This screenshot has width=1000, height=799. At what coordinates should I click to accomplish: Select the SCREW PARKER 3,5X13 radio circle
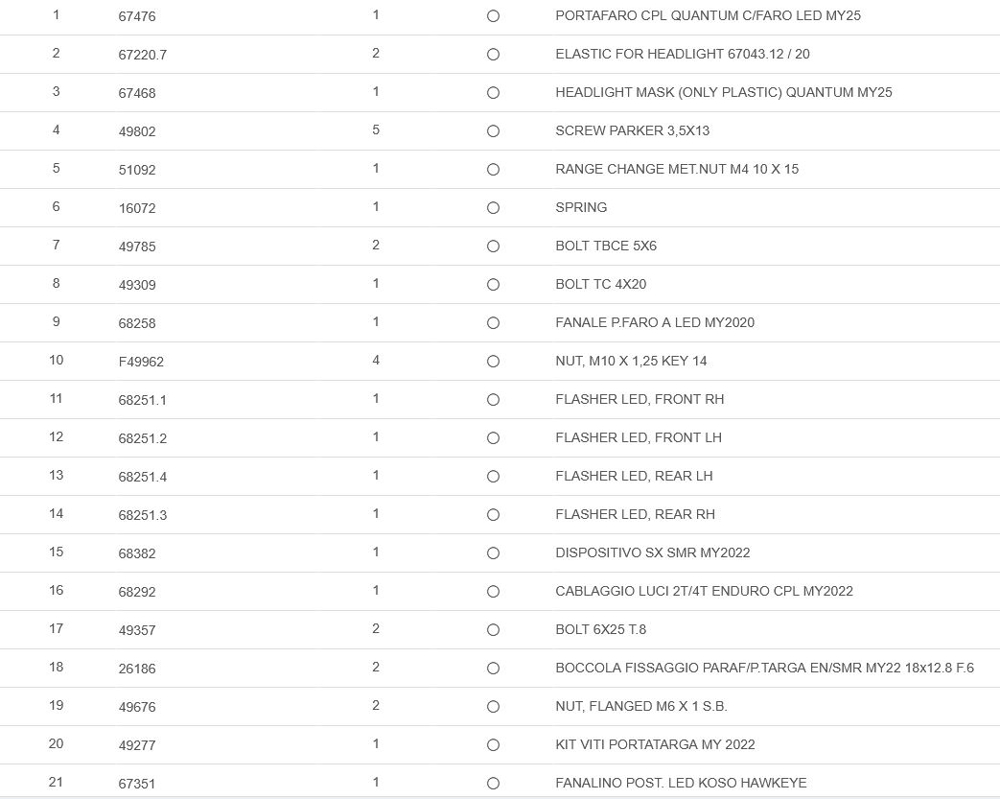[493, 131]
